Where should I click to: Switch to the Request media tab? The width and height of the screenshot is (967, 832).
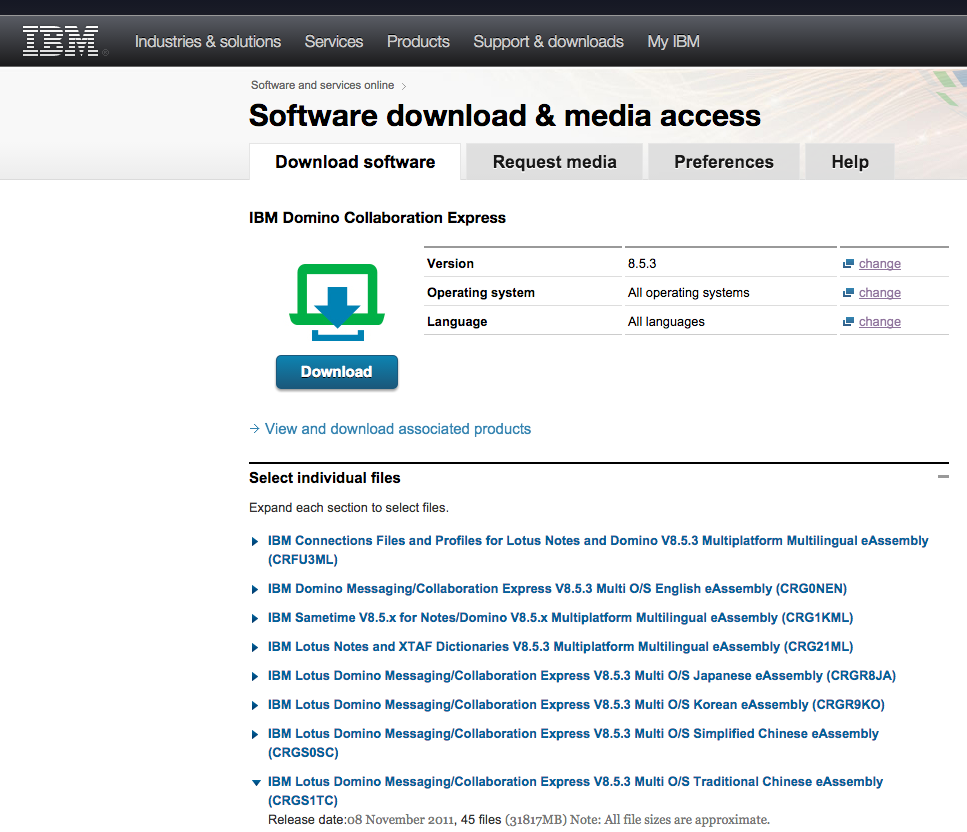(554, 162)
